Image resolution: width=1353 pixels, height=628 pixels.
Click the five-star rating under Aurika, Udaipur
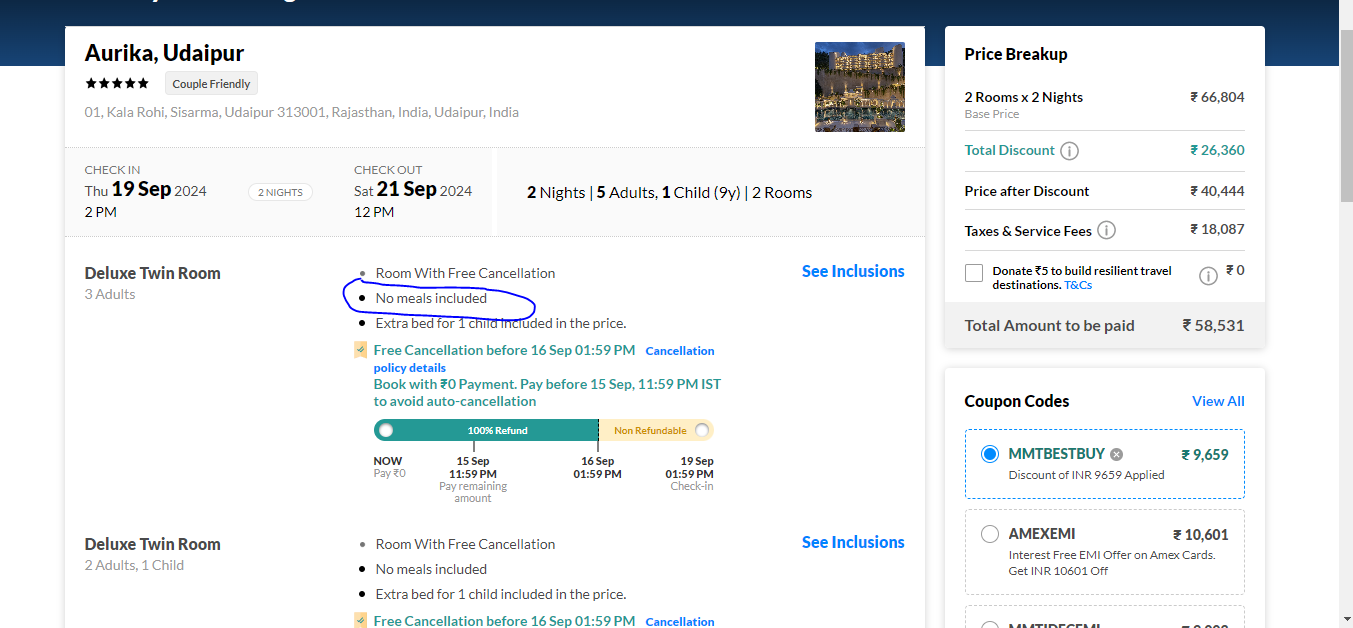[x=117, y=83]
